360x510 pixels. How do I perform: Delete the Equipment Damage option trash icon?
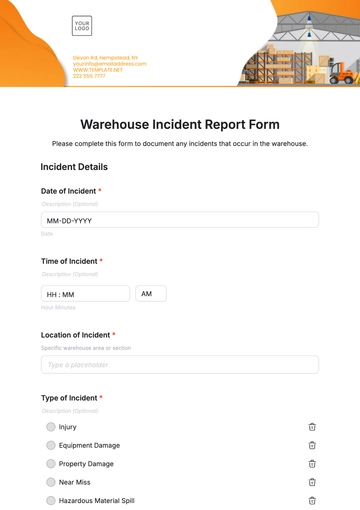point(312,445)
